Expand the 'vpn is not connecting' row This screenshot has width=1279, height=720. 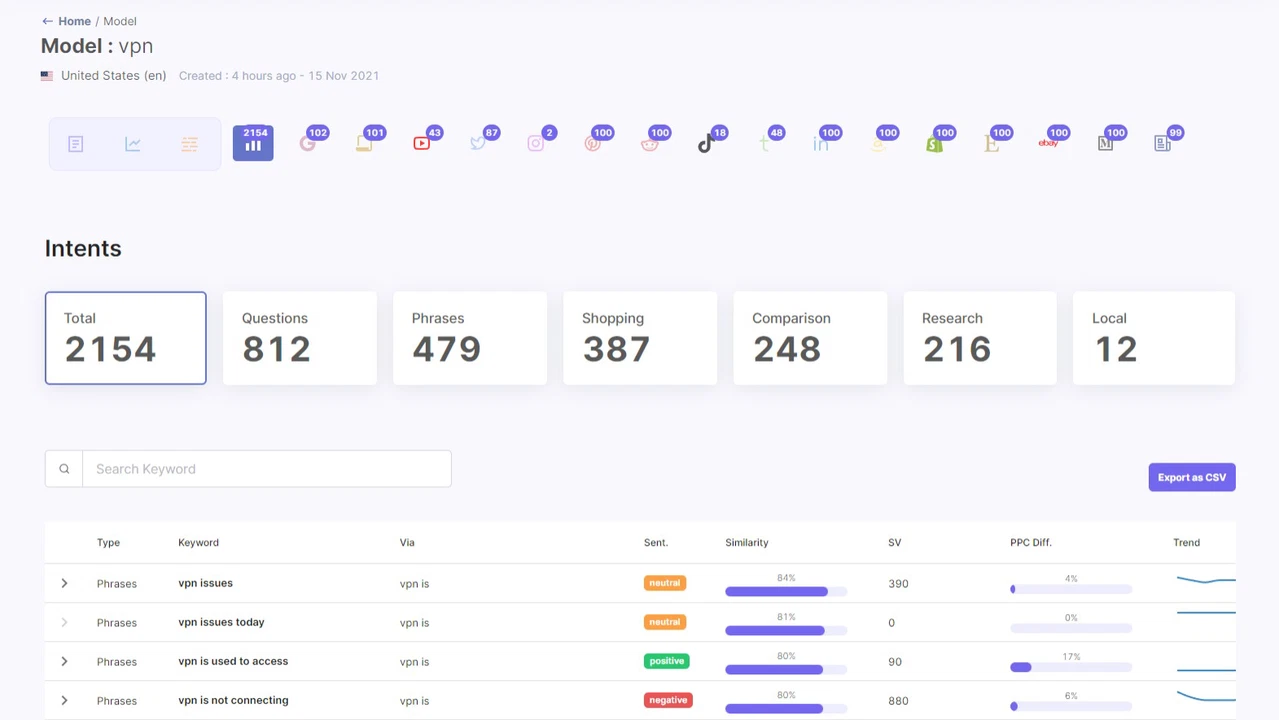pyautogui.click(x=64, y=700)
